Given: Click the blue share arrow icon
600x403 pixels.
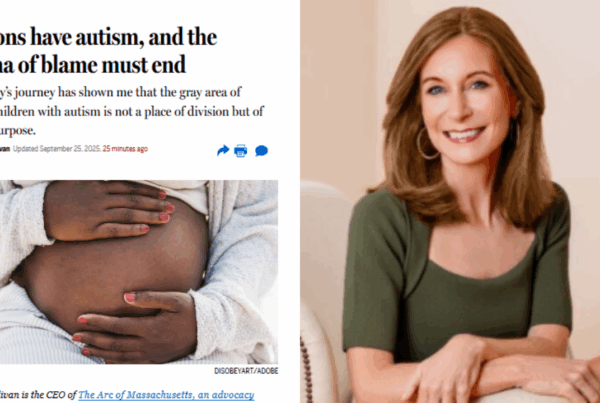Looking at the screenshot, I should click(x=223, y=151).
